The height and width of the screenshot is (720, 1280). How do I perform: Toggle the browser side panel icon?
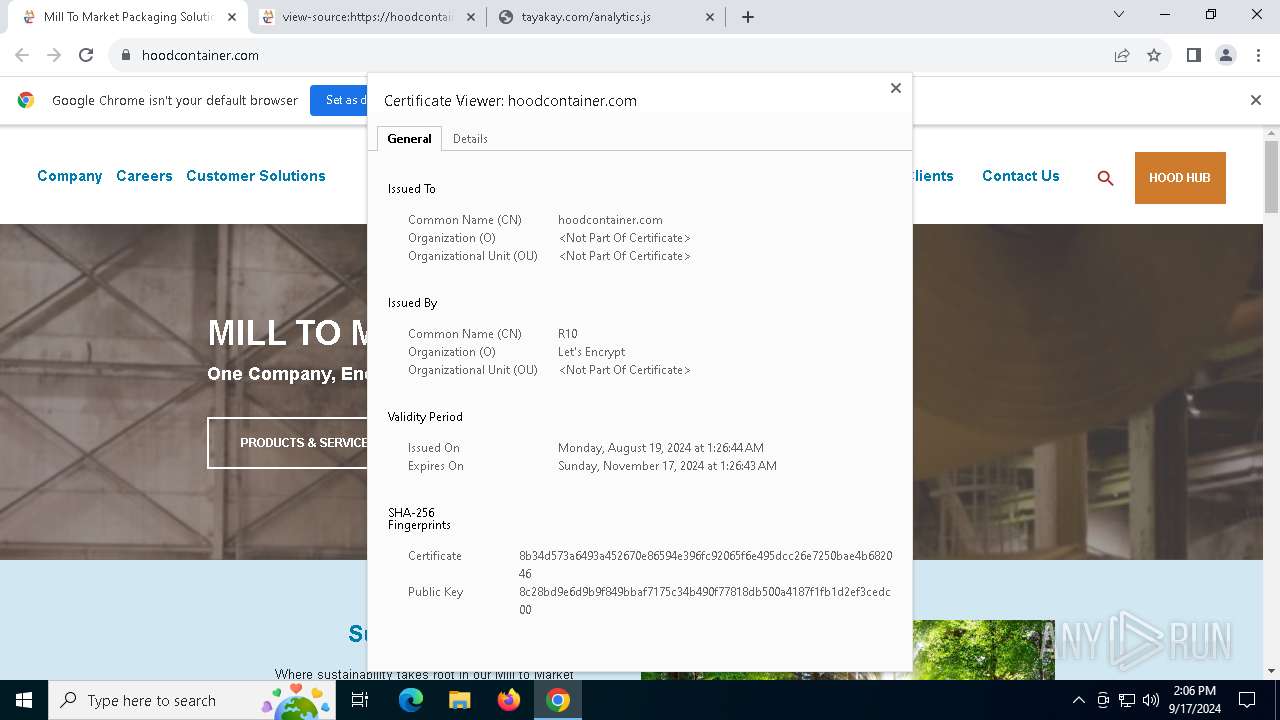tap(1193, 55)
